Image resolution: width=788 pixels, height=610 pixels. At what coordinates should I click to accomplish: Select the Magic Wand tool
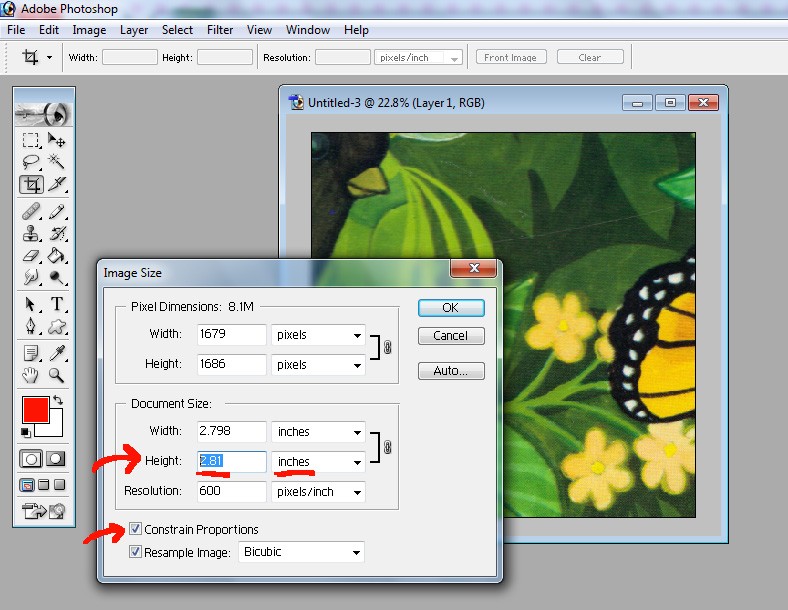pyautogui.click(x=56, y=162)
